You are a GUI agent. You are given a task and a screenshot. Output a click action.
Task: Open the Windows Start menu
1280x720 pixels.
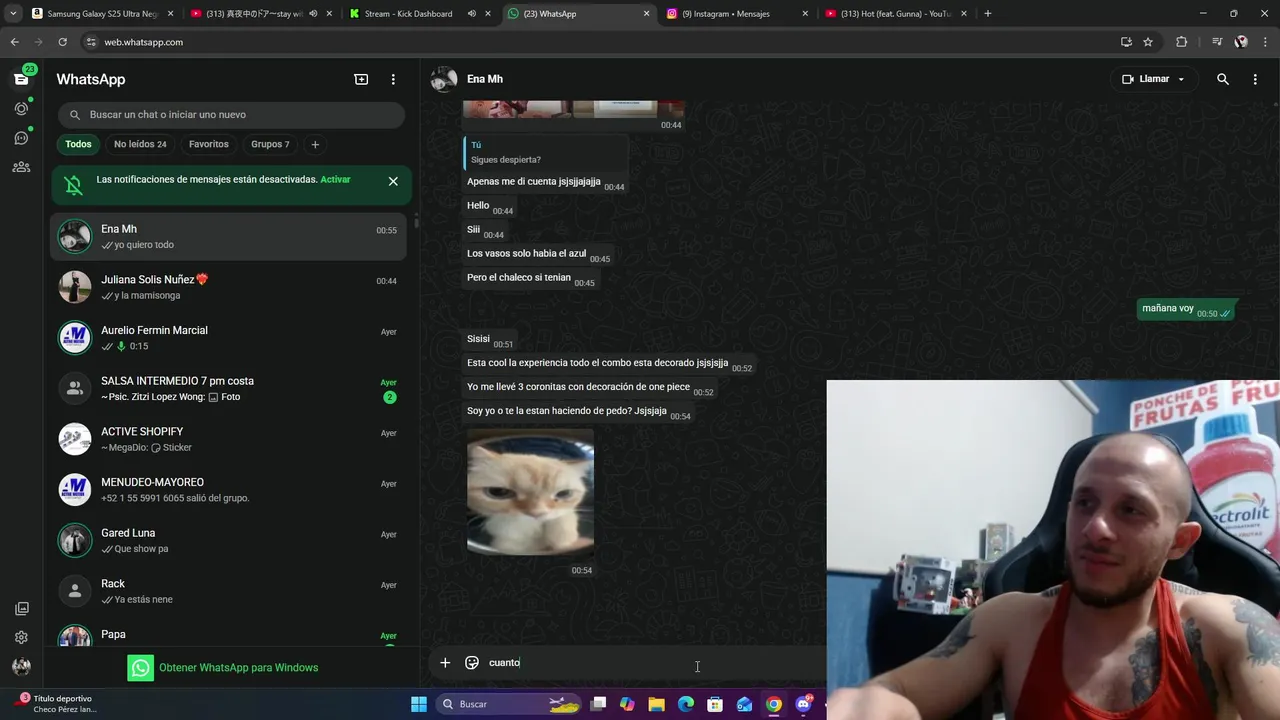[x=419, y=704]
